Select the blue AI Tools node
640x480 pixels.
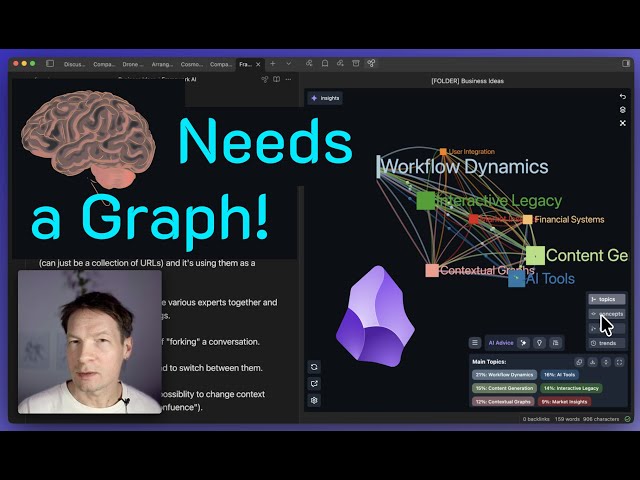(516, 279)
